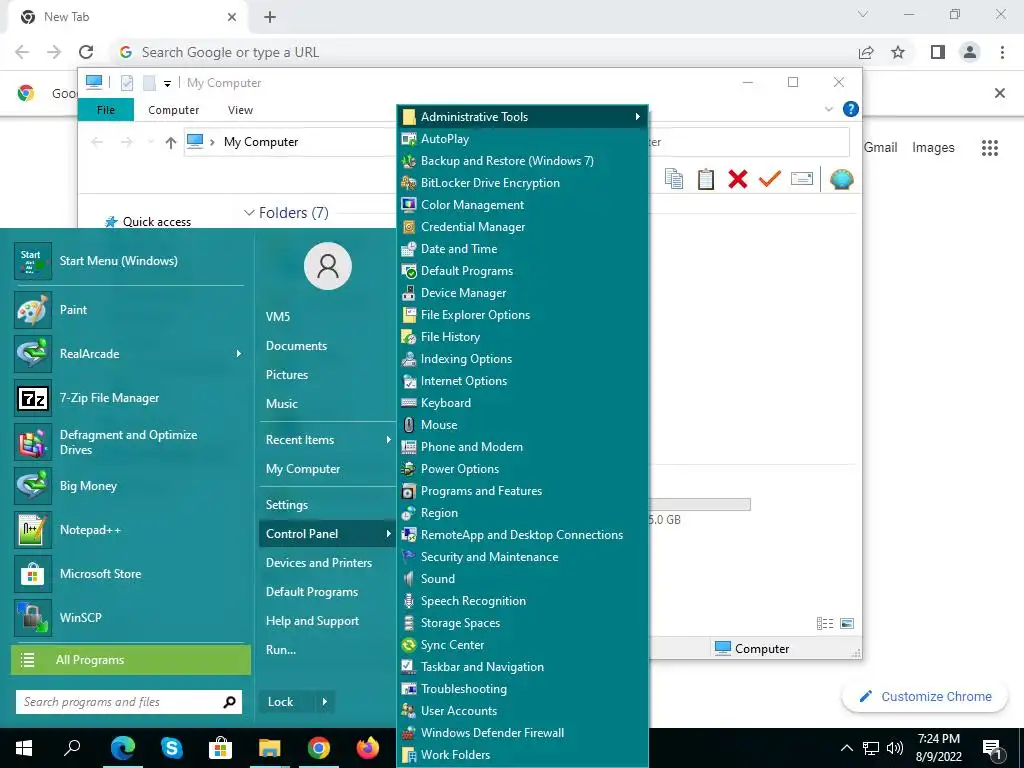This screenshot has width=1024, height=768.
Task: Expand Administrative Tools submenu
Action: click(x=522, y=117)
